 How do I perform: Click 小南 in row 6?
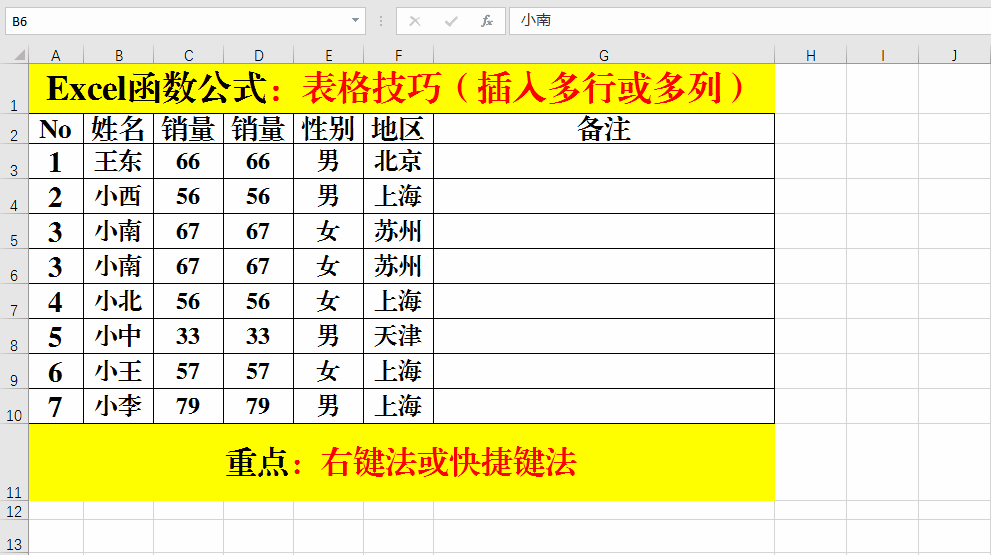[x=118, y=267]
